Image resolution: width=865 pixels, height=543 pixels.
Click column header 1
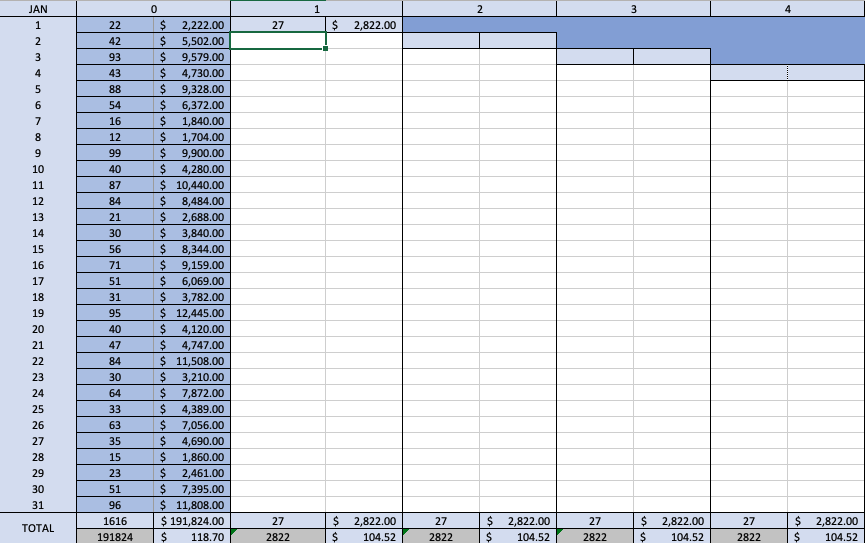pyautogui.click(x=317, y=9)
